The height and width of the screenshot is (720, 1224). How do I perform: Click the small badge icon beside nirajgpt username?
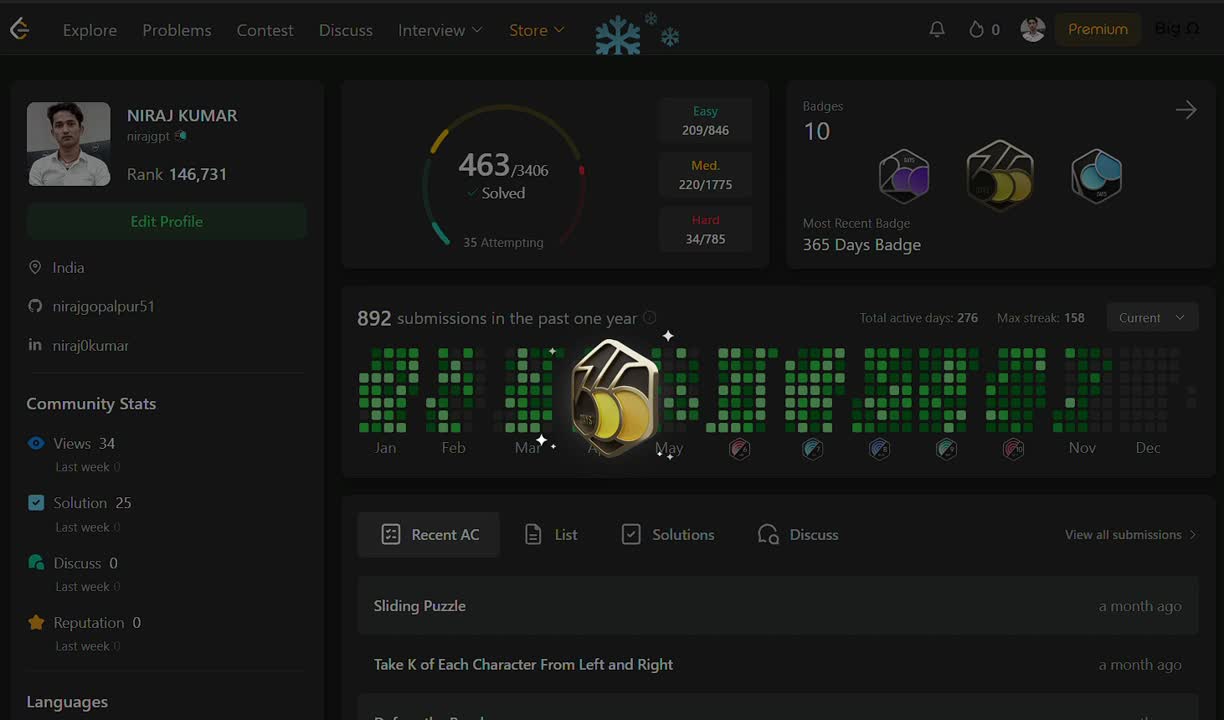click(x=180, y=136)
